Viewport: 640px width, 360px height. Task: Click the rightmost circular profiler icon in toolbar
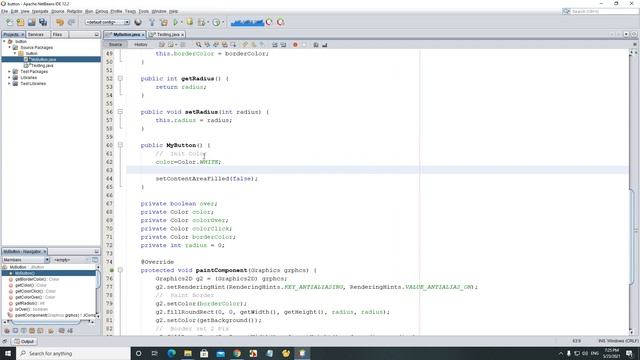pyautogui.click(x=281, y=22)
